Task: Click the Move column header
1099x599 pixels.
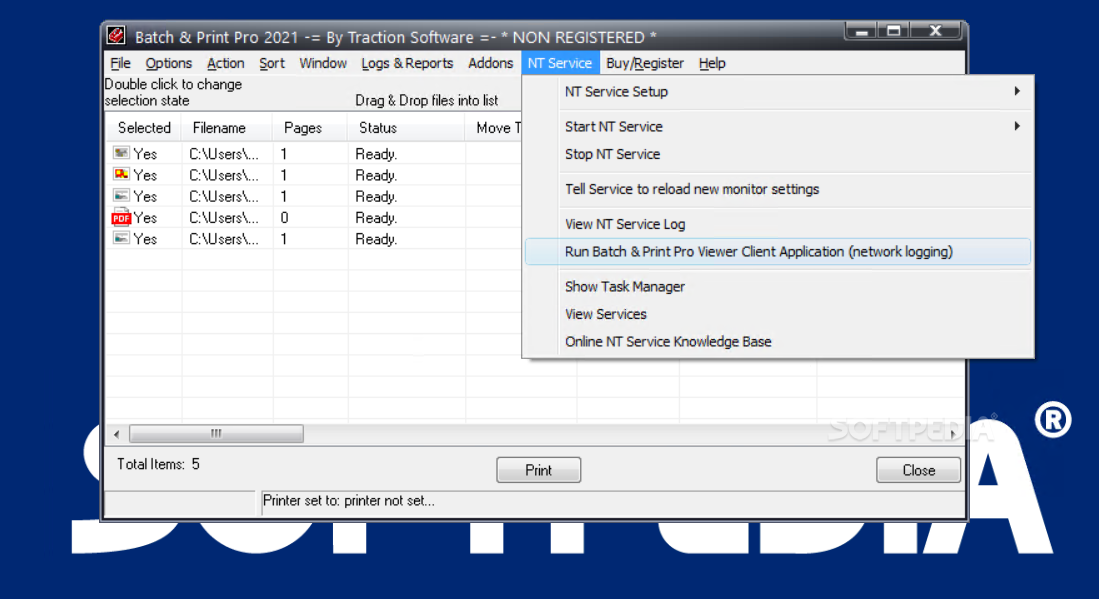Action: pos(493,128)
